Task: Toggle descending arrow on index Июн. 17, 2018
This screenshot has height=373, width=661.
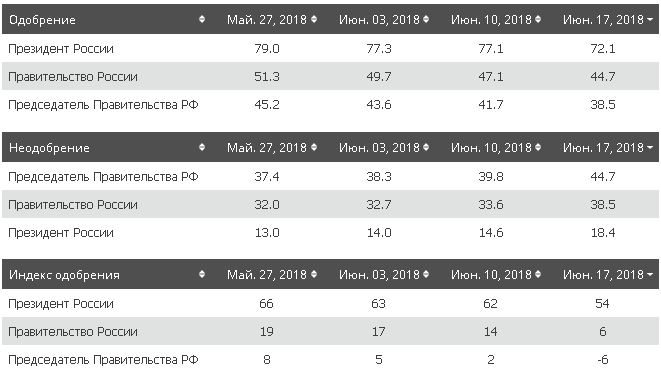Action: 650,275
